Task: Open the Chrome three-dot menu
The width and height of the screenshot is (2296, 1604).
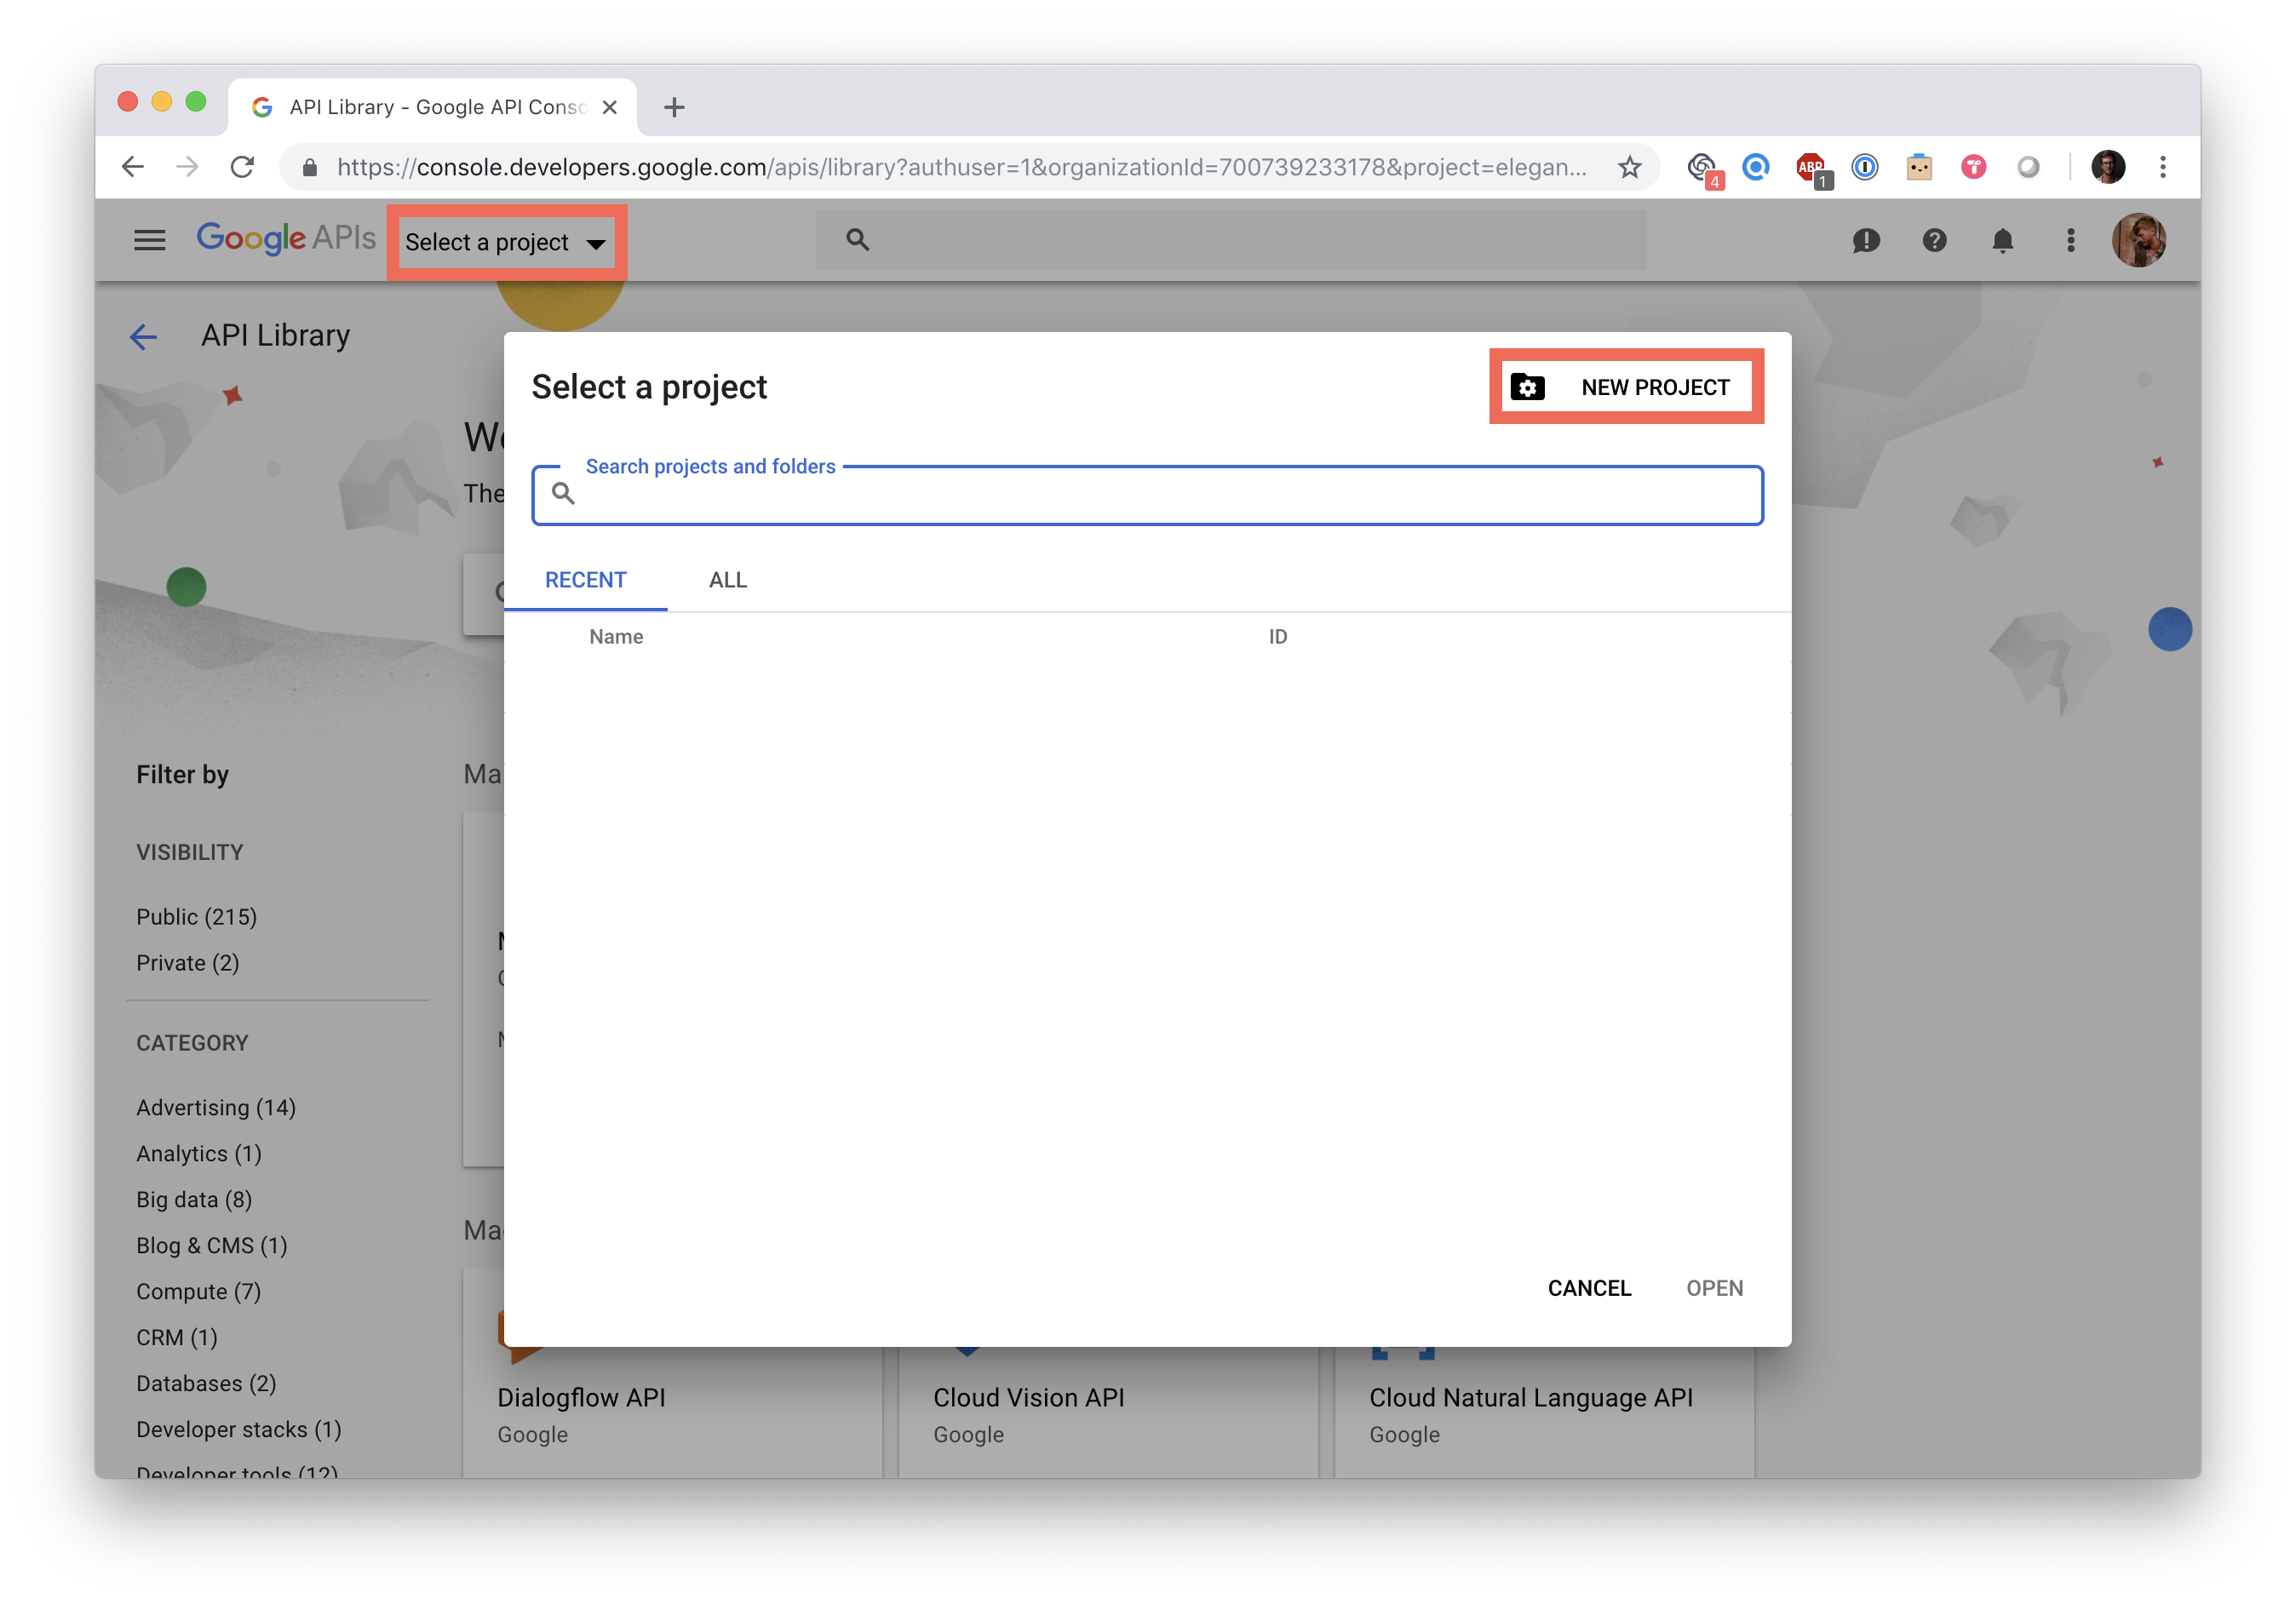Action: pos(2163,167)
